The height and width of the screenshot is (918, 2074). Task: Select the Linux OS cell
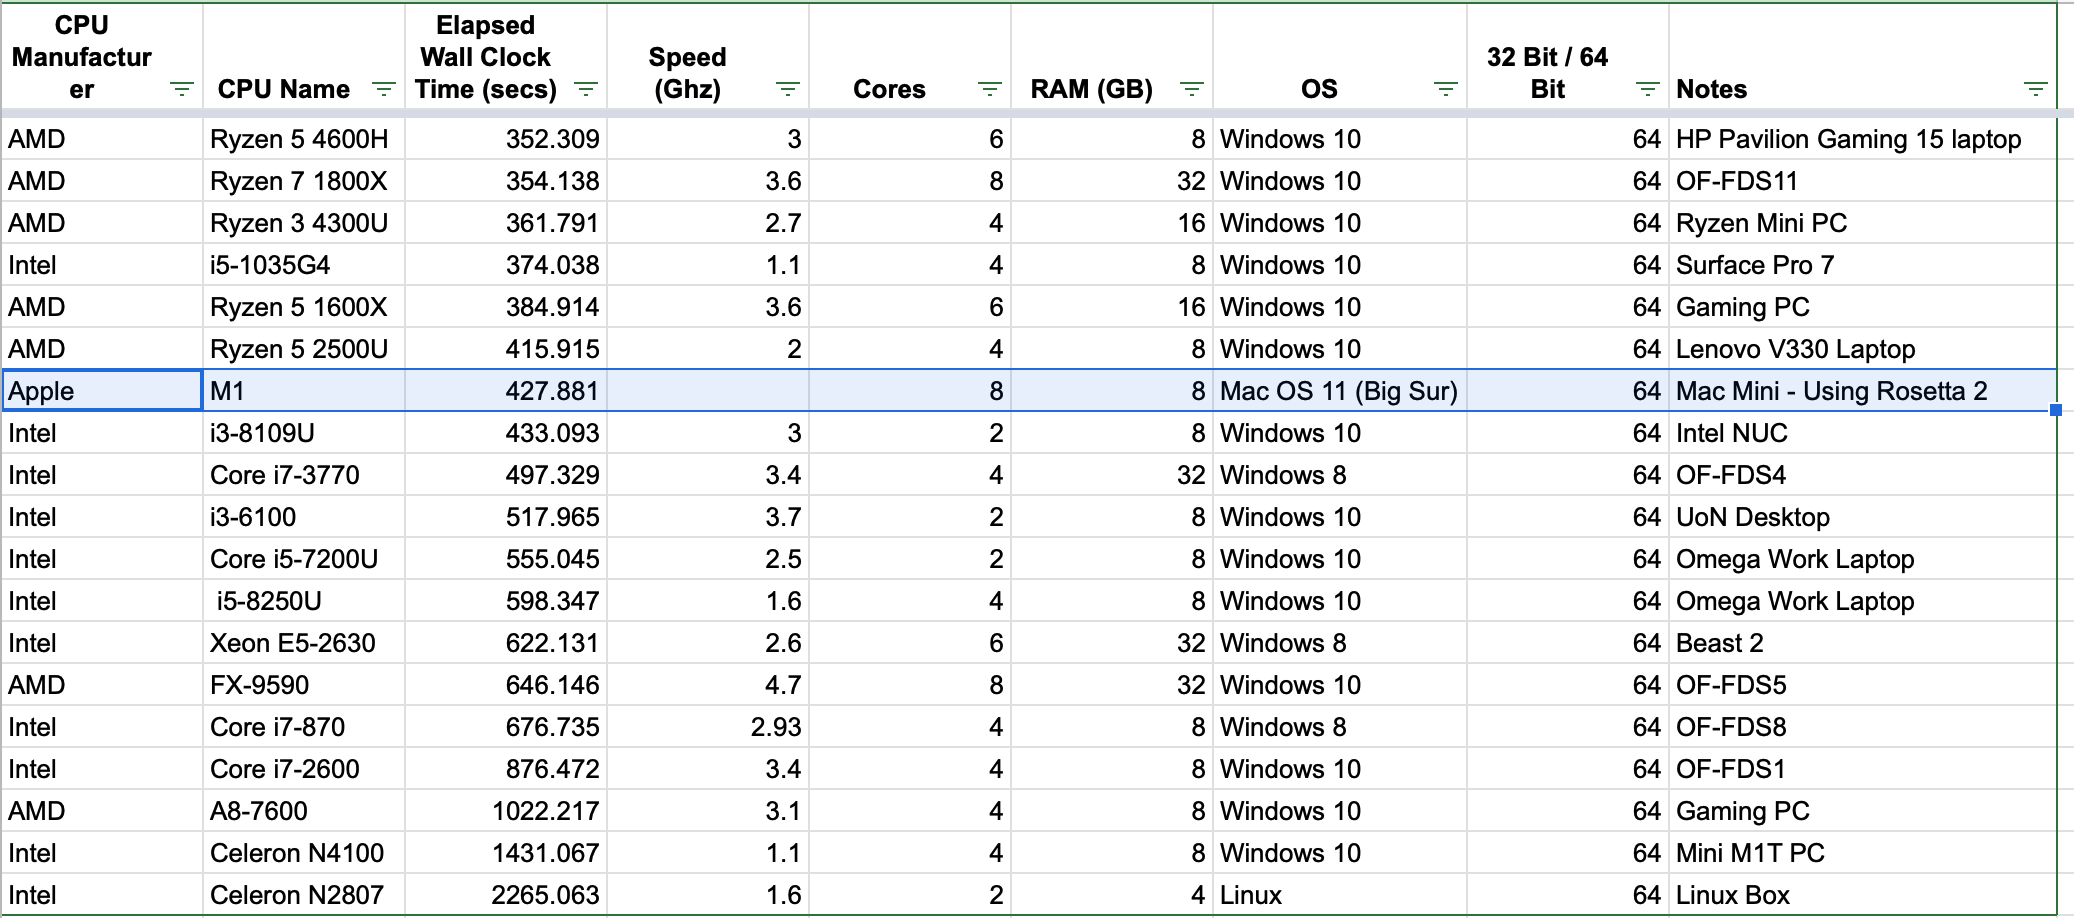[x=1339, y=895]
